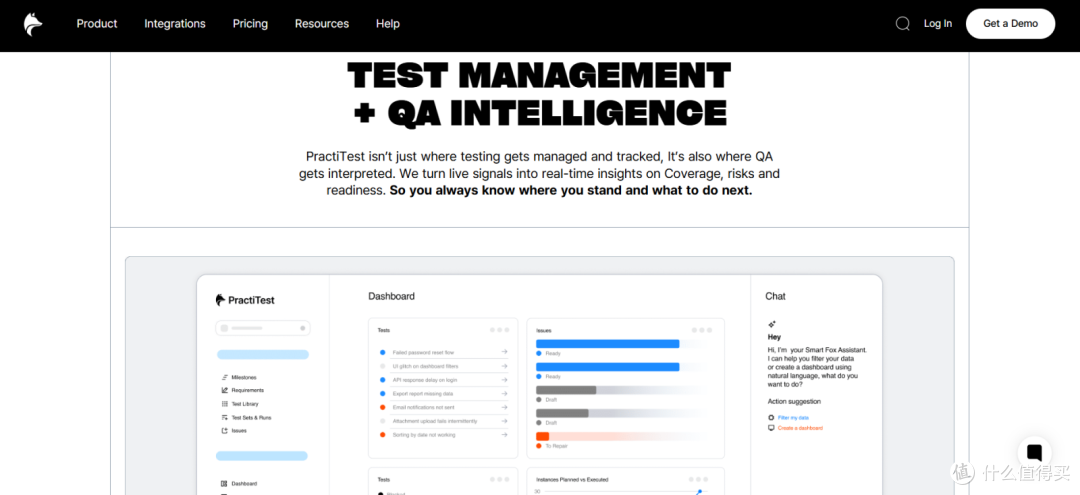Open the search magnifier icon
The image size is (1080, 495).
click(902, 24)
